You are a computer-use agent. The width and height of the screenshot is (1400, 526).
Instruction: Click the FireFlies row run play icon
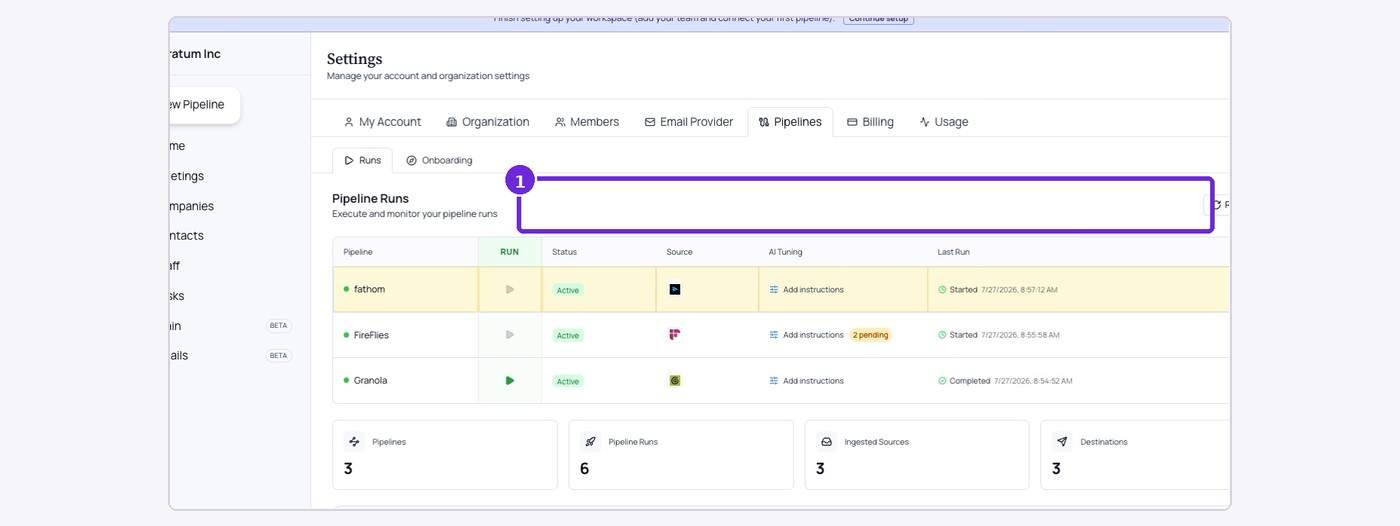pyautogui.click(x=510, y=335)
